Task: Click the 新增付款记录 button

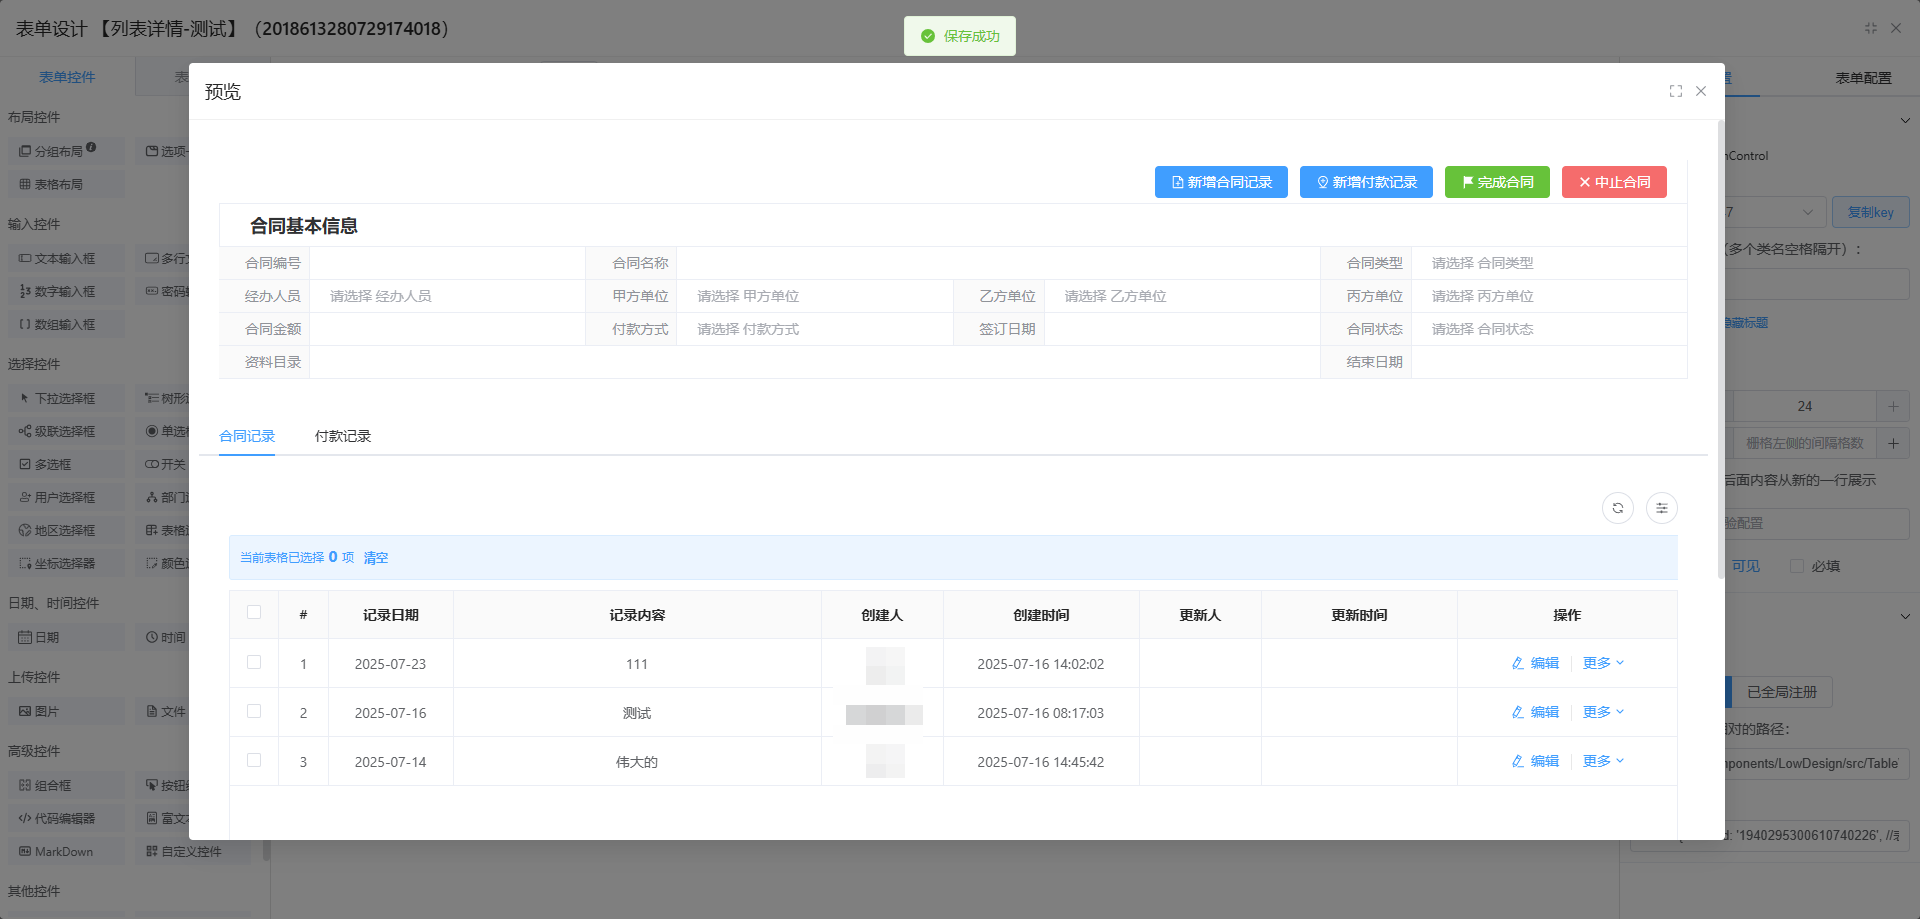Action: 1366,182
